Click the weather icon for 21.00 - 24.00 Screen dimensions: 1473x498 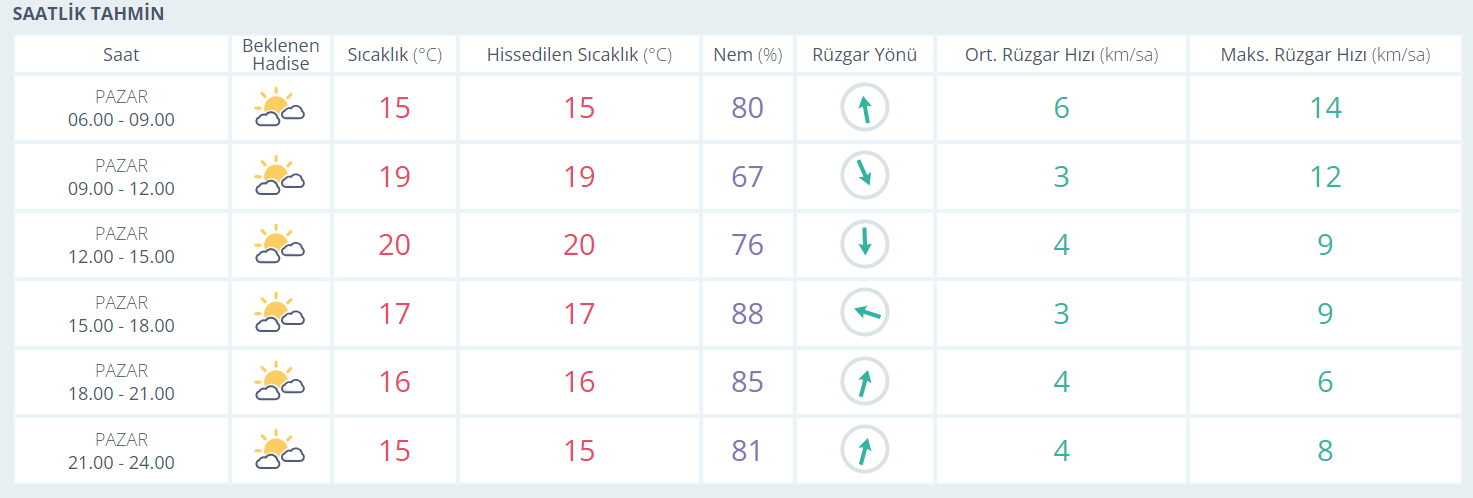pyautogui.click(x=280, y=450)
